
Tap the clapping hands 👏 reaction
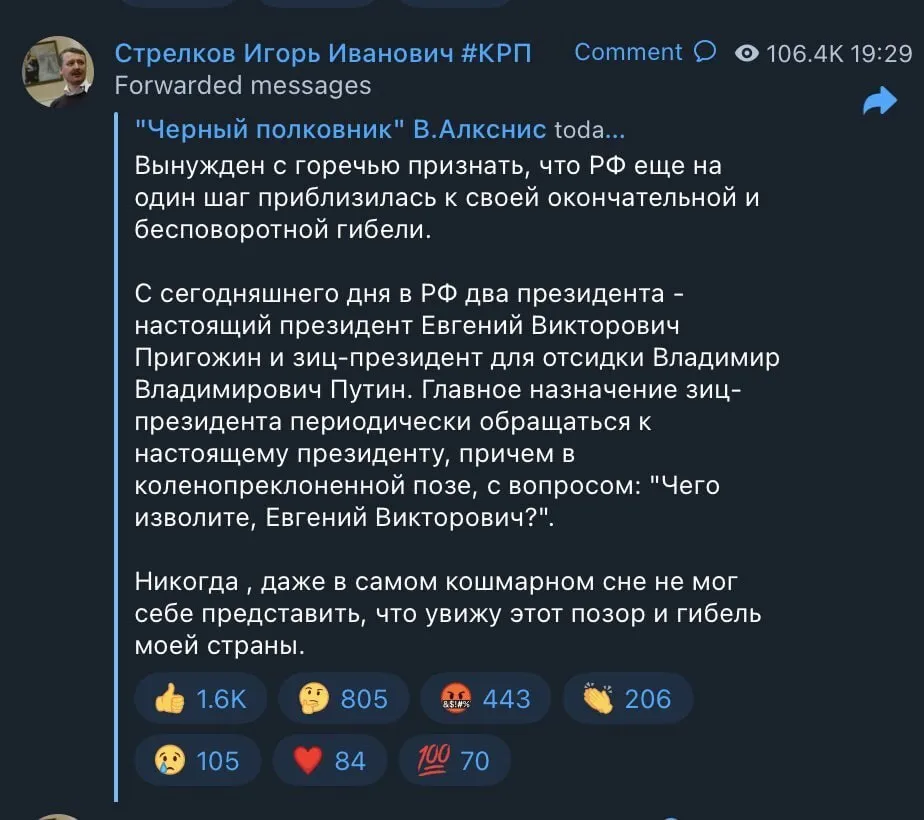point(597,699)
